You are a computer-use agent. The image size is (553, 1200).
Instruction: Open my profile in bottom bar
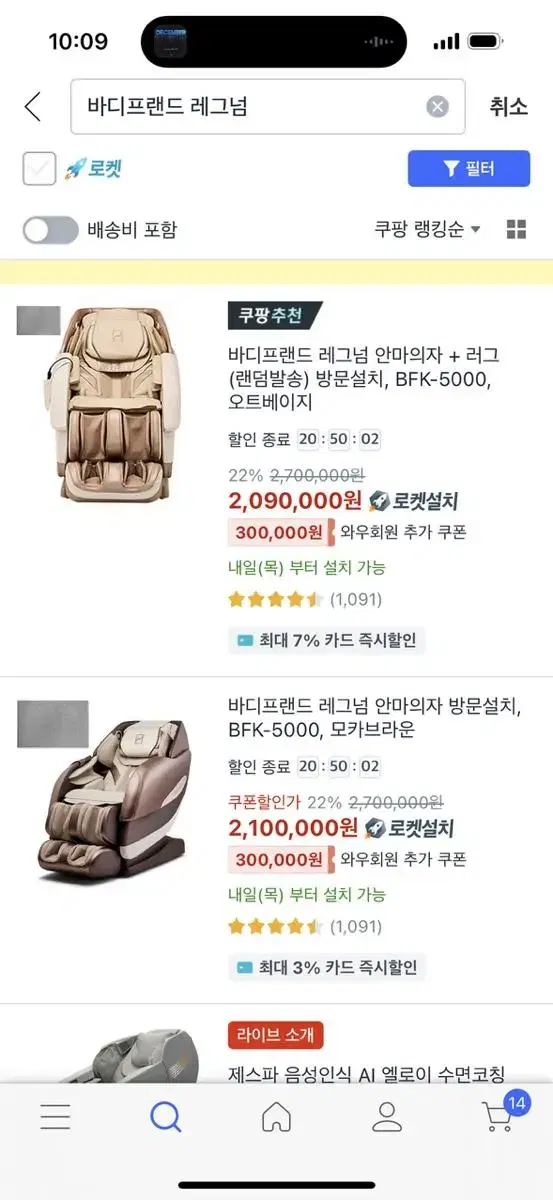387,1116
